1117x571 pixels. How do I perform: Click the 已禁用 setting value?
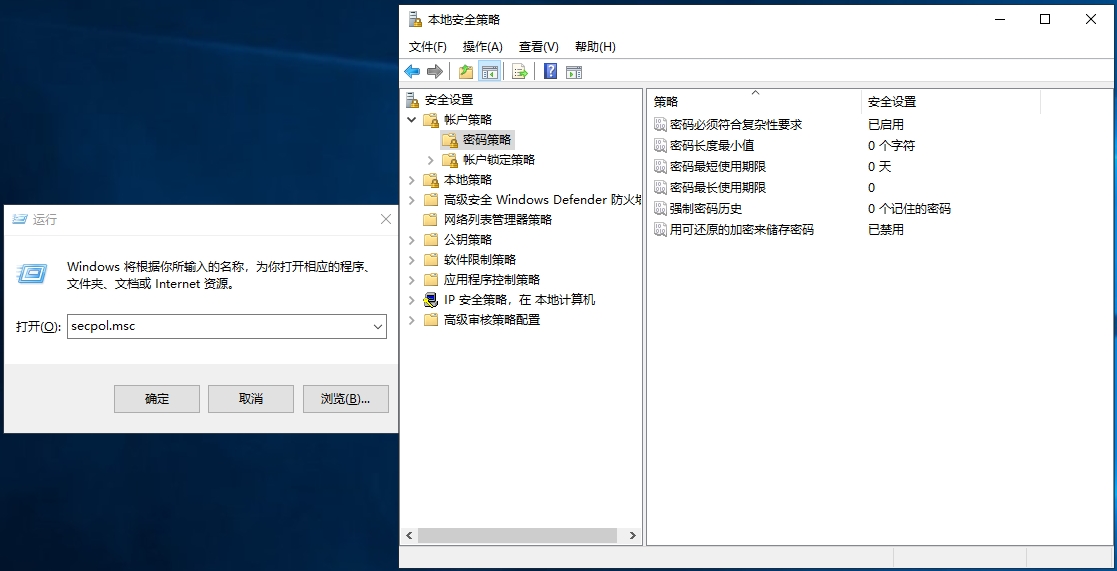pyautogui.click(x=885, y=230)
